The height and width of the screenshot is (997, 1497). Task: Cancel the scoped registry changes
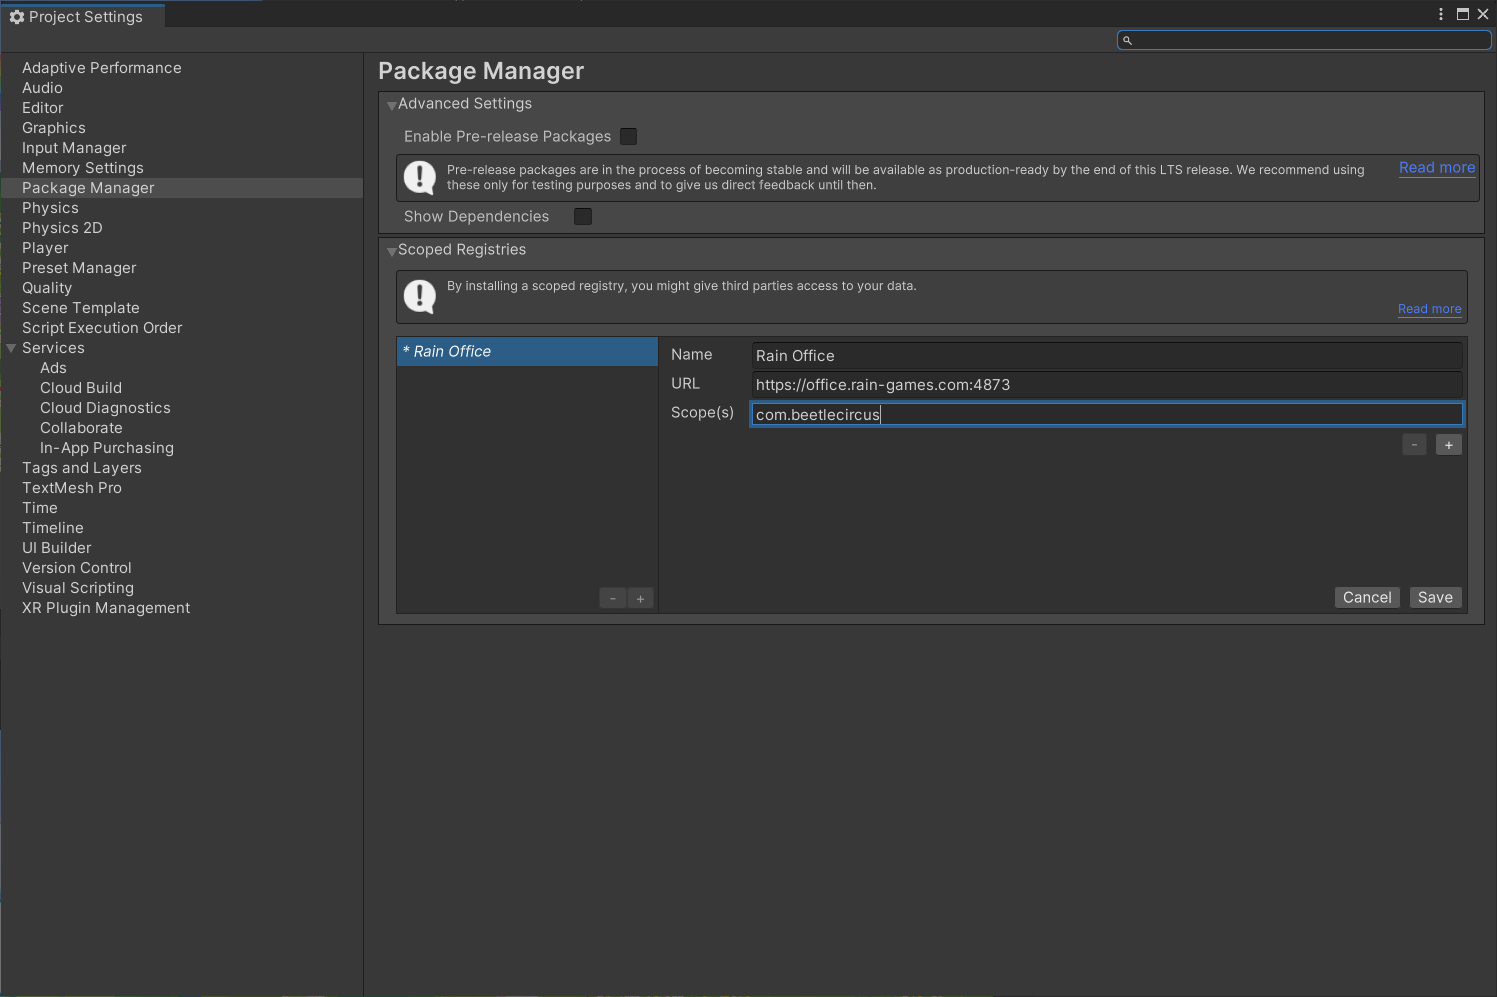point(1367,597)
